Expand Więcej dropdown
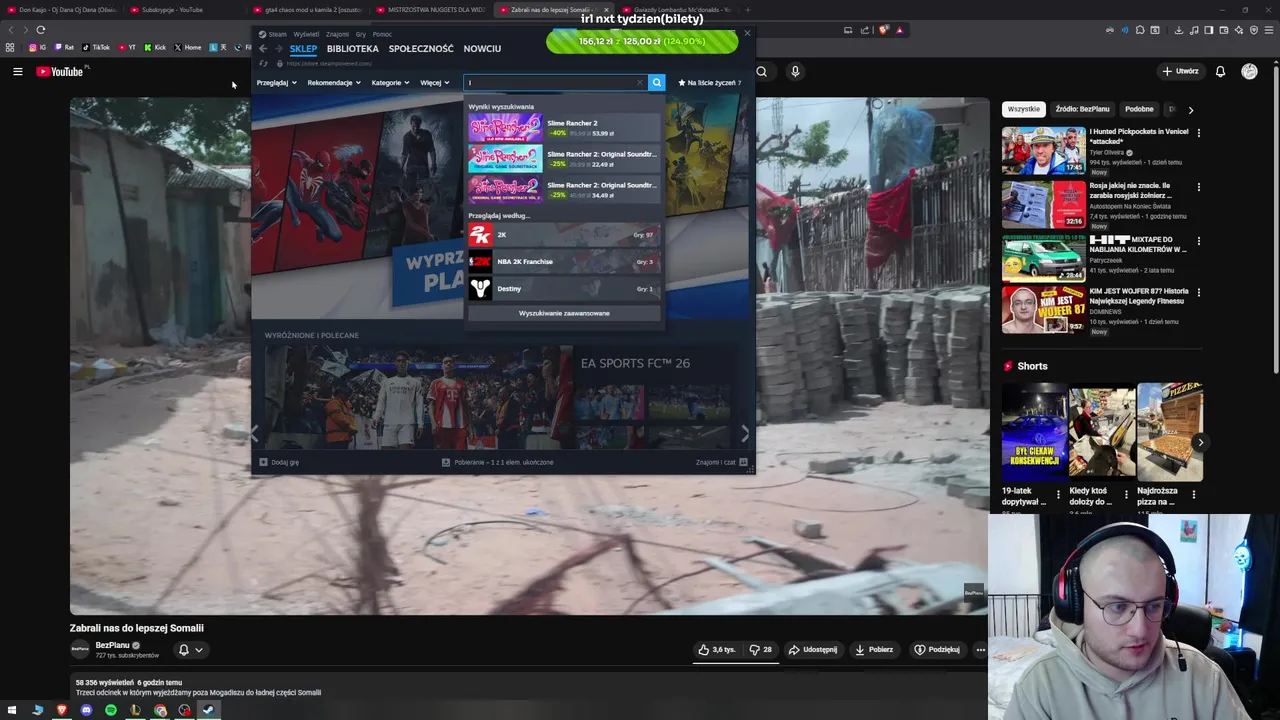1280x720 pixels. [435, 83]
